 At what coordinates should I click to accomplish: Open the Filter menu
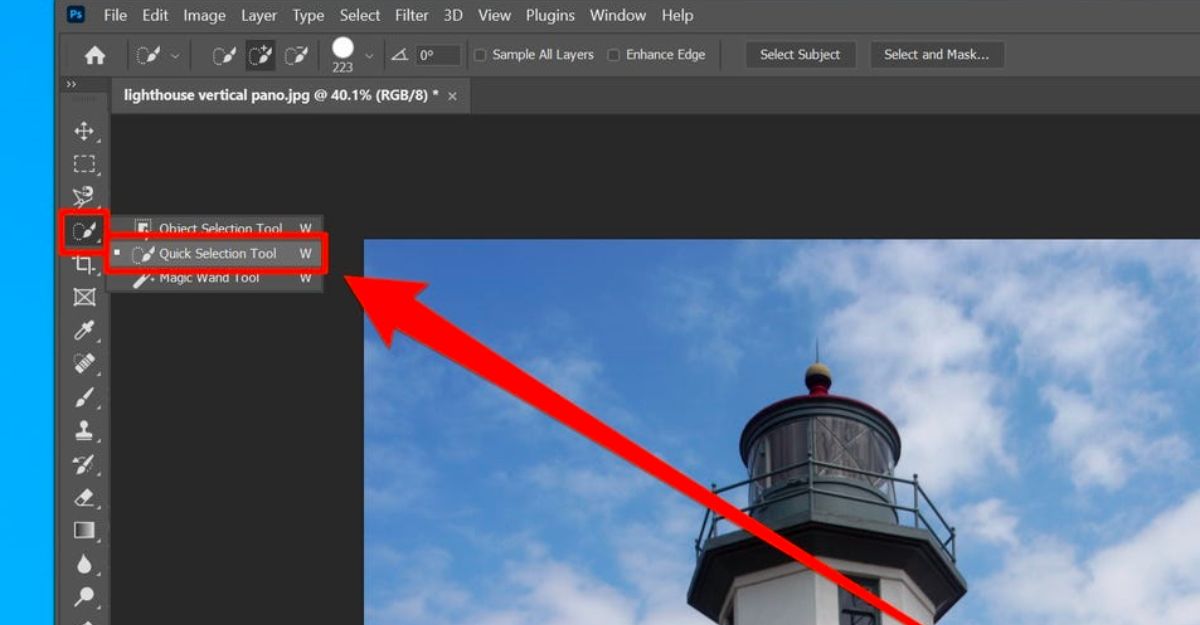413,15
